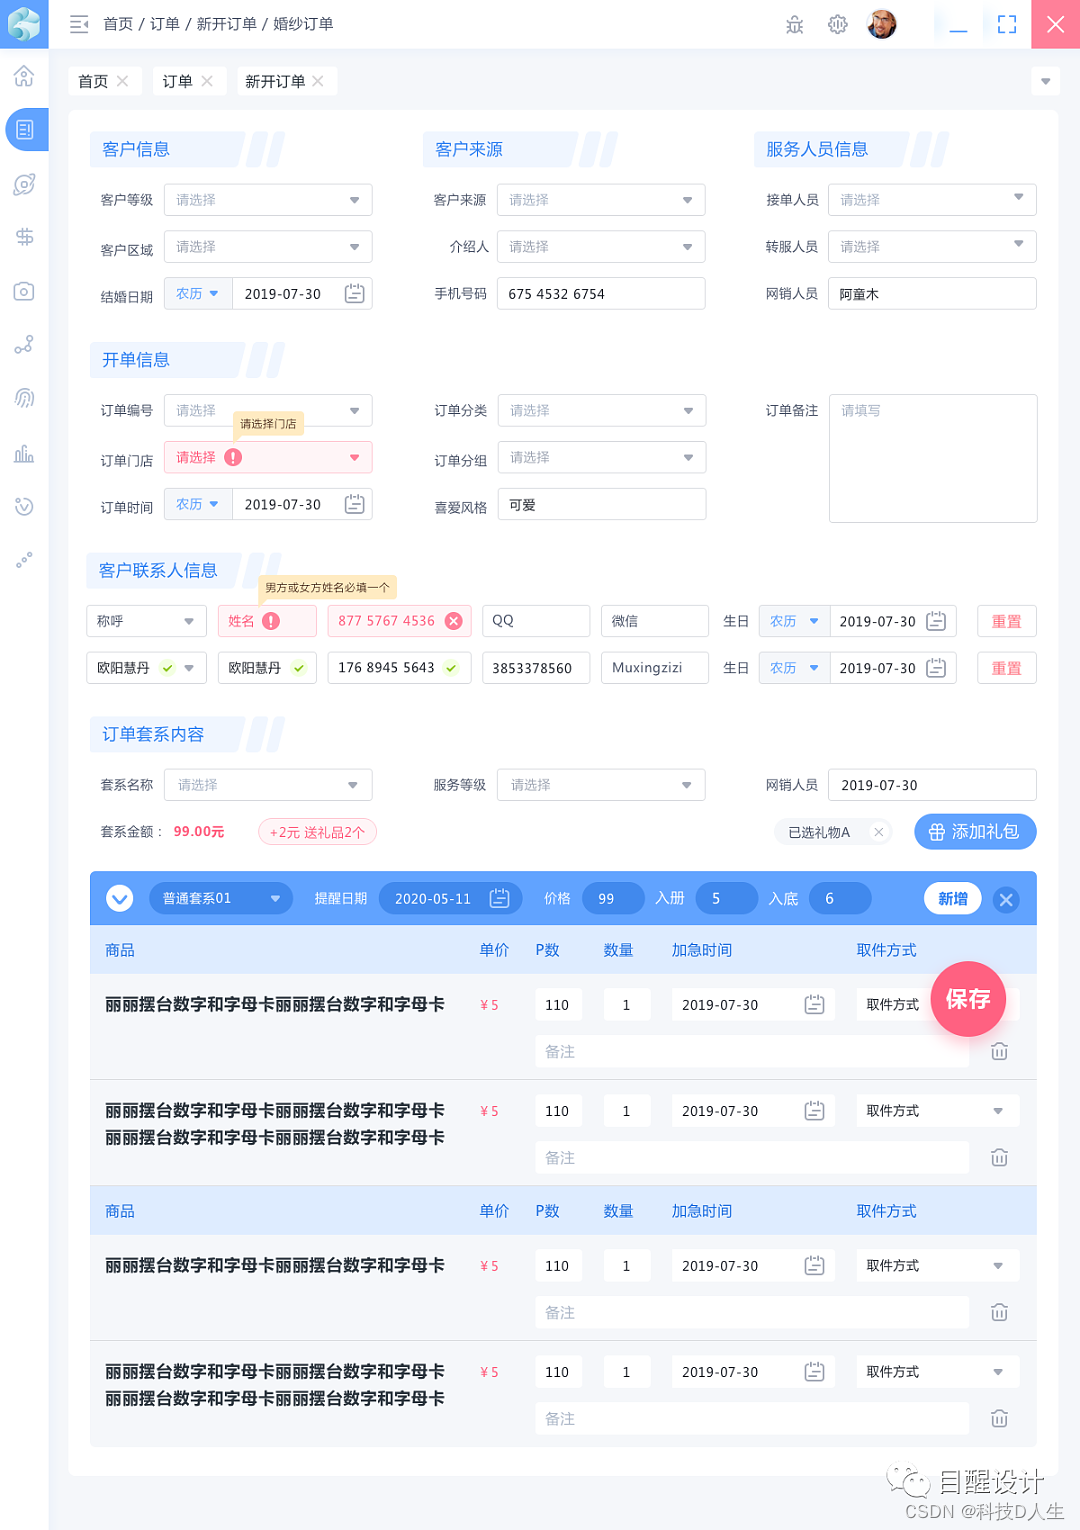Switch to the 订单 tab
Viewport: 1080px width, 1530px height.
[x=177, y=81]
